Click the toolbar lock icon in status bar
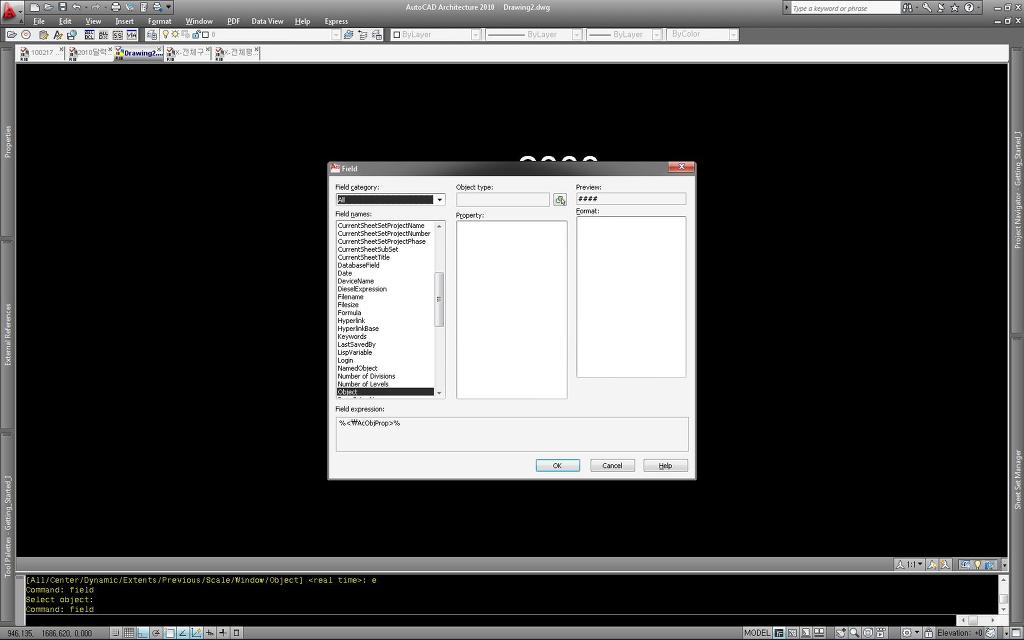The width and height of the screenshot is (1024, 640). click(929, 633)
